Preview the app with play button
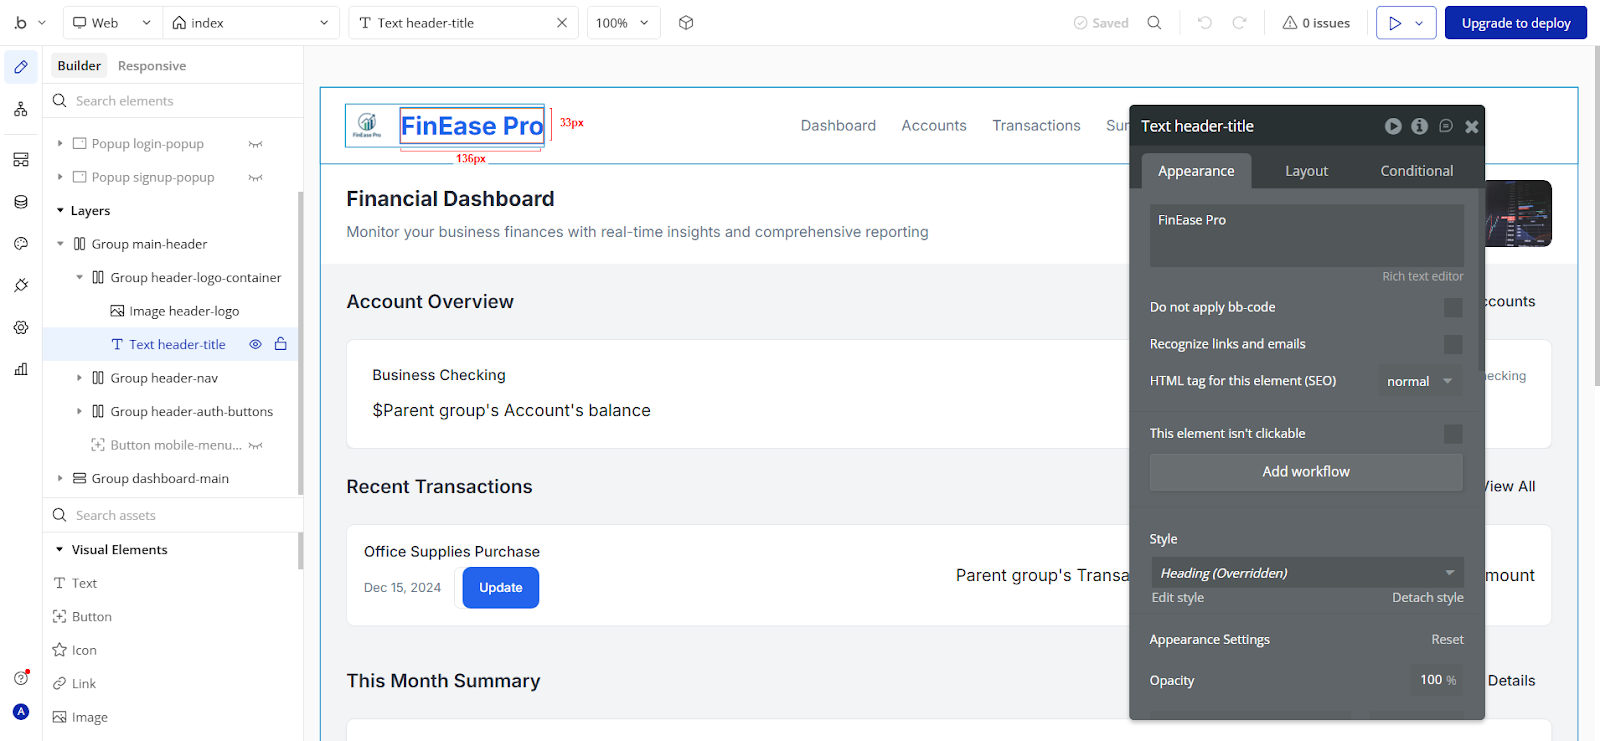 pyautogui.click(x=1394, y=23)
